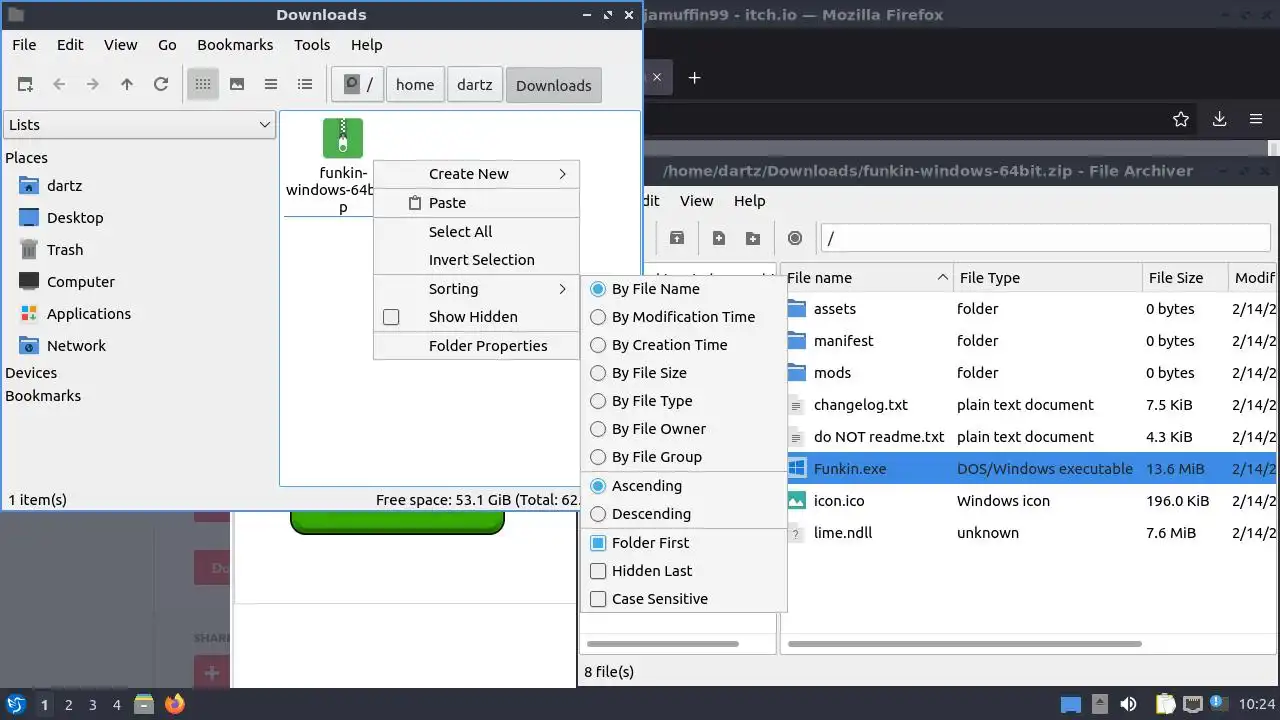1280x720 pixels.
Task: Click the dartz path button
Action: pos(475,85)
